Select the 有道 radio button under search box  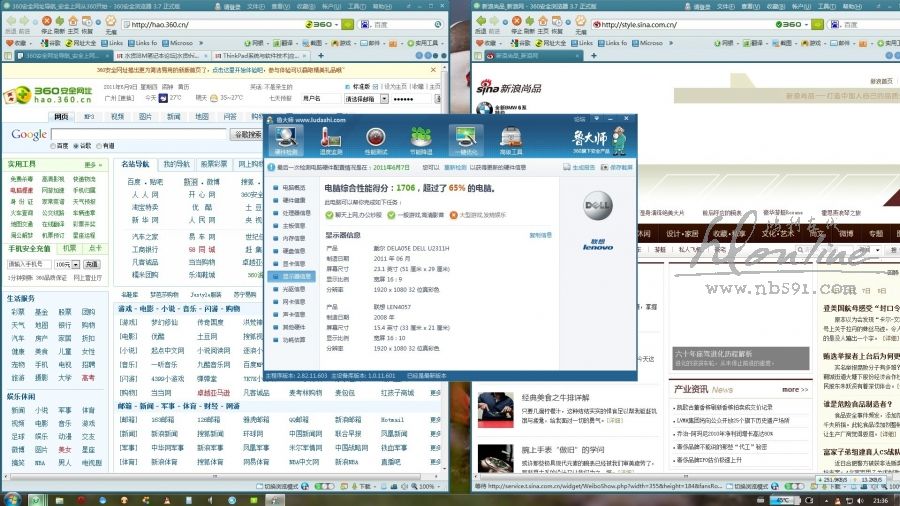[x=101, y=146]
